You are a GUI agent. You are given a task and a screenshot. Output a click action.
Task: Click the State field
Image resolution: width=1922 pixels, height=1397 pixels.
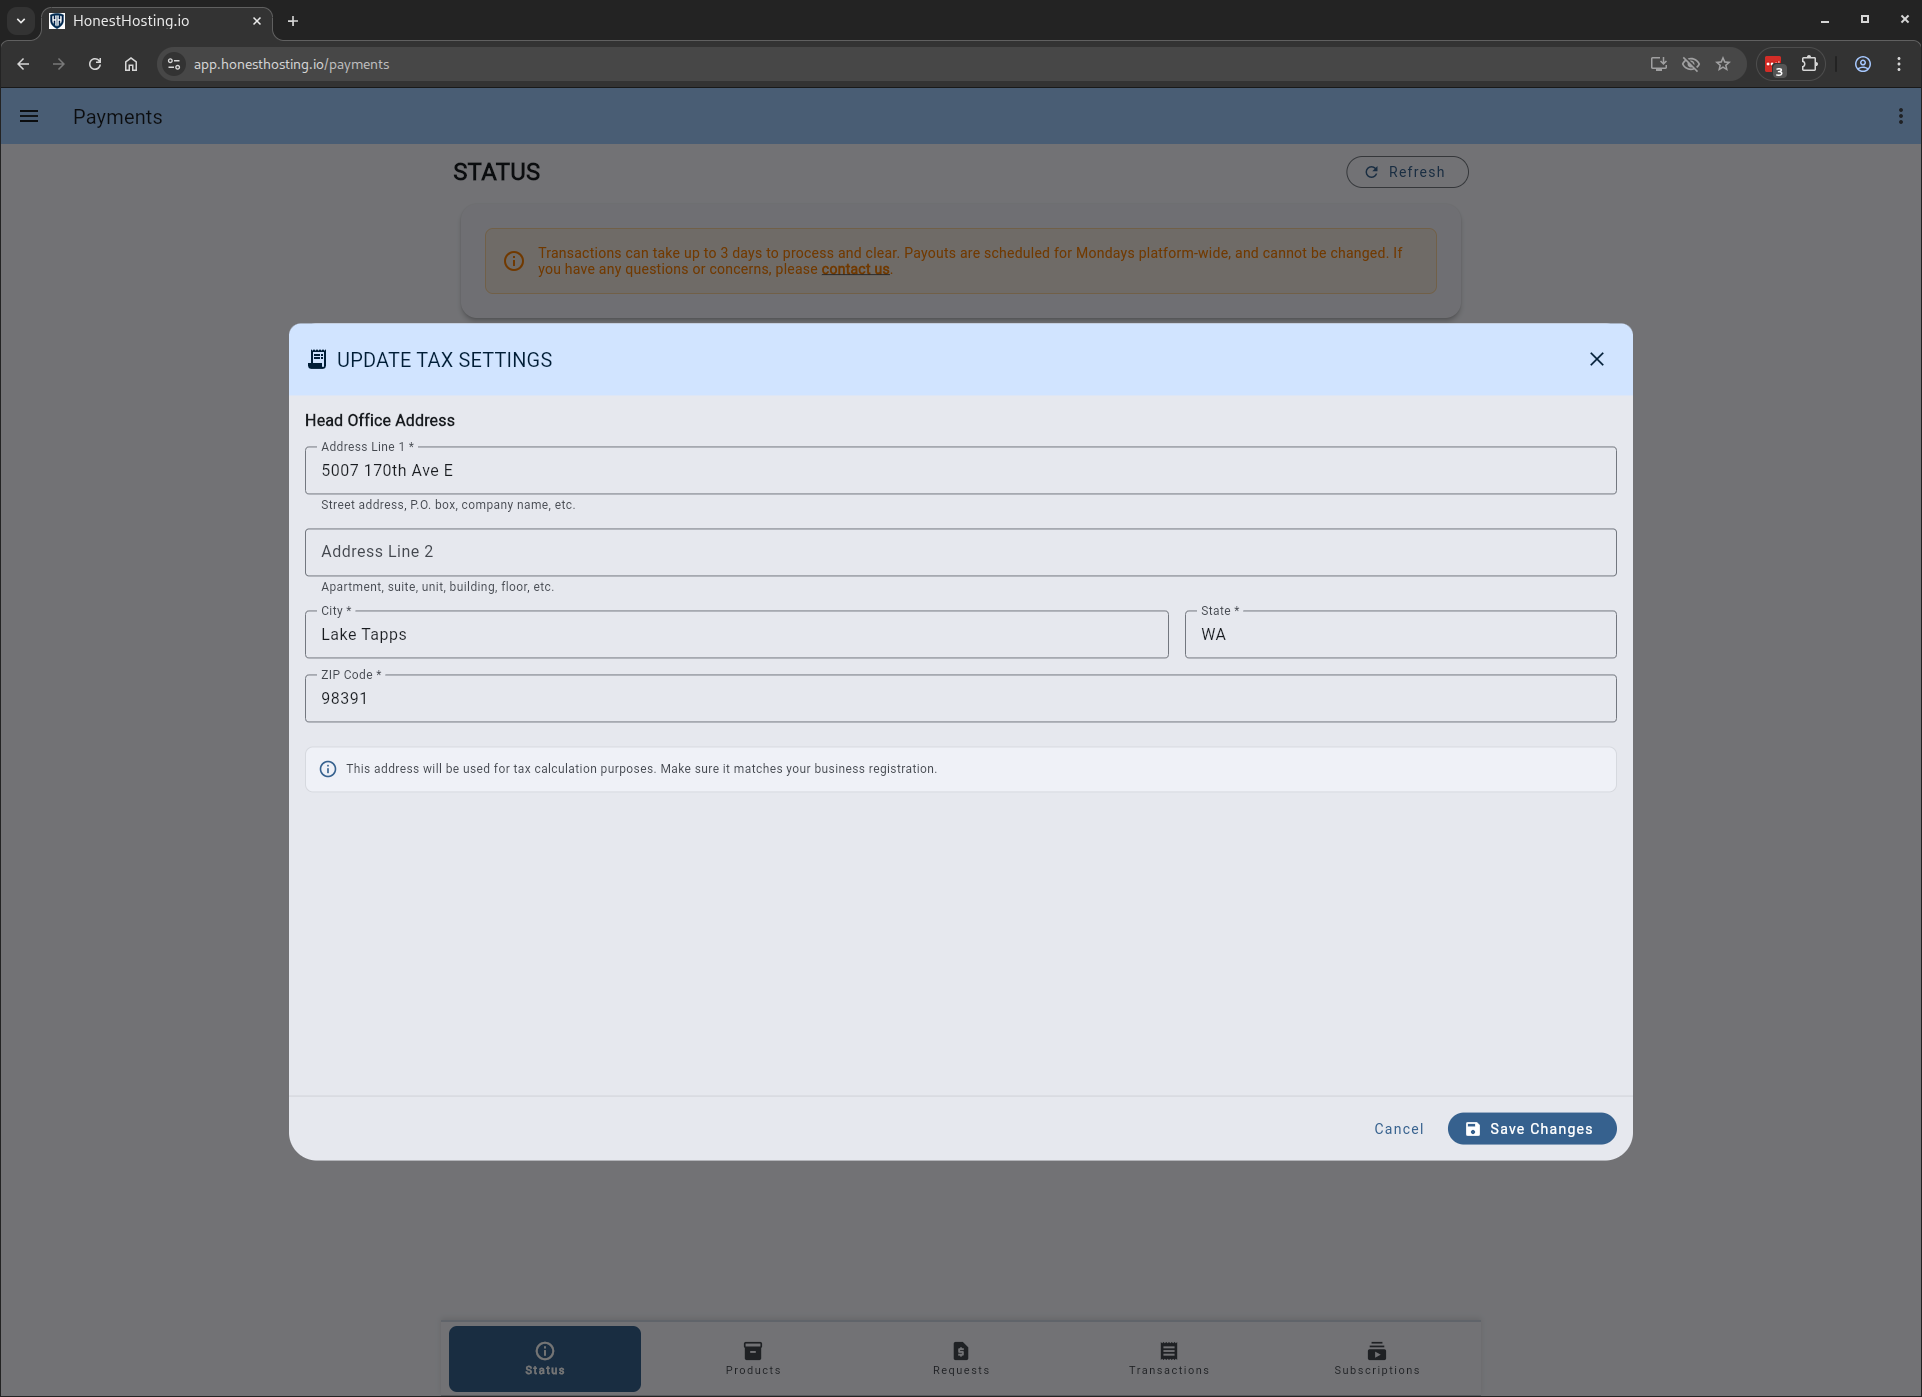(x=1399, y=634)
